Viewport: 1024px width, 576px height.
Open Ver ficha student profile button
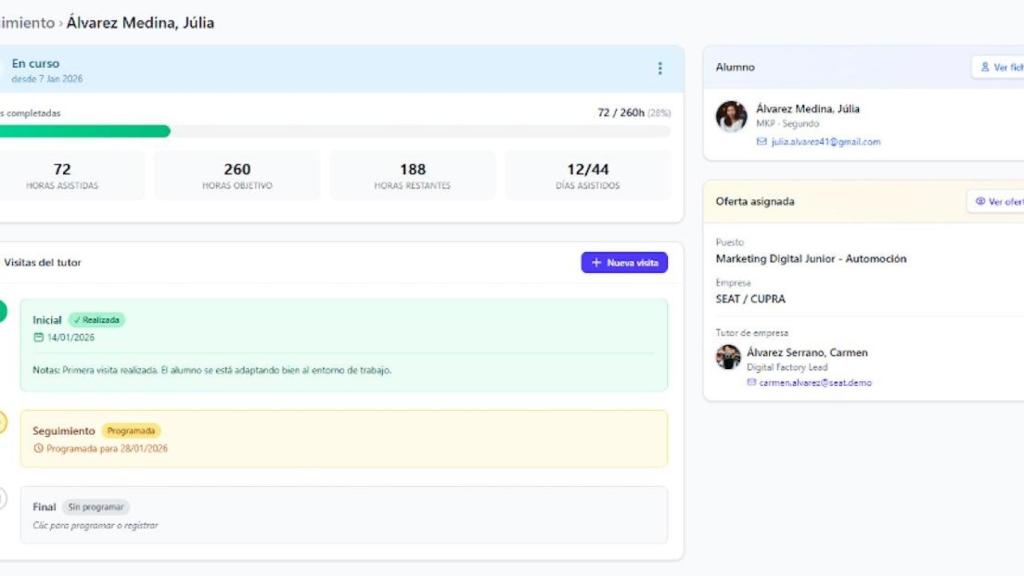998,67
